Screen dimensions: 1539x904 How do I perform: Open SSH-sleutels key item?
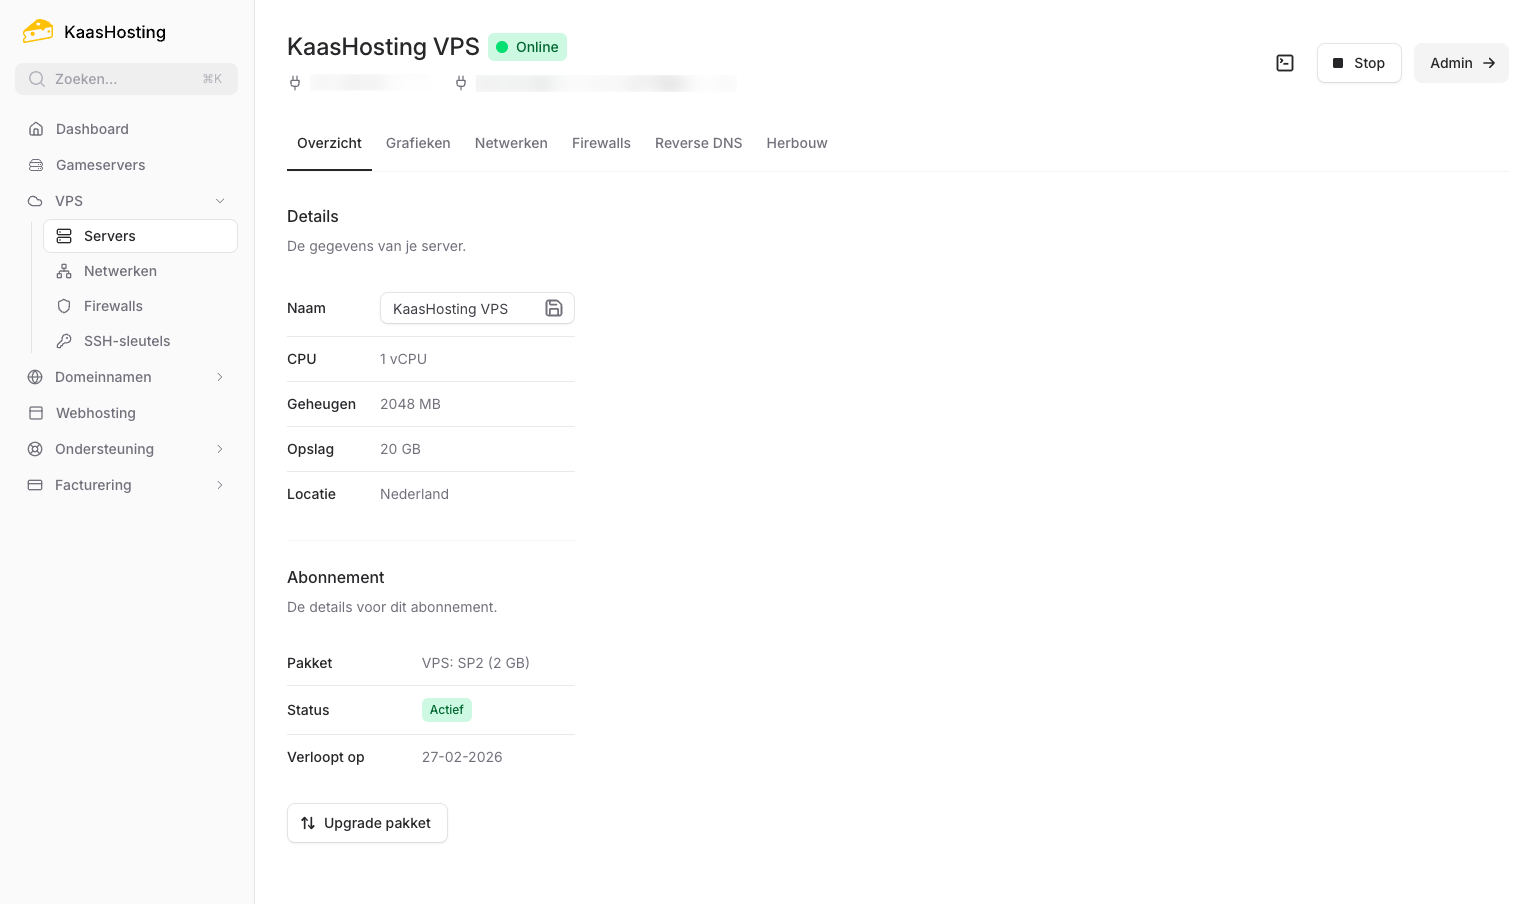click(x=127, y=341)
